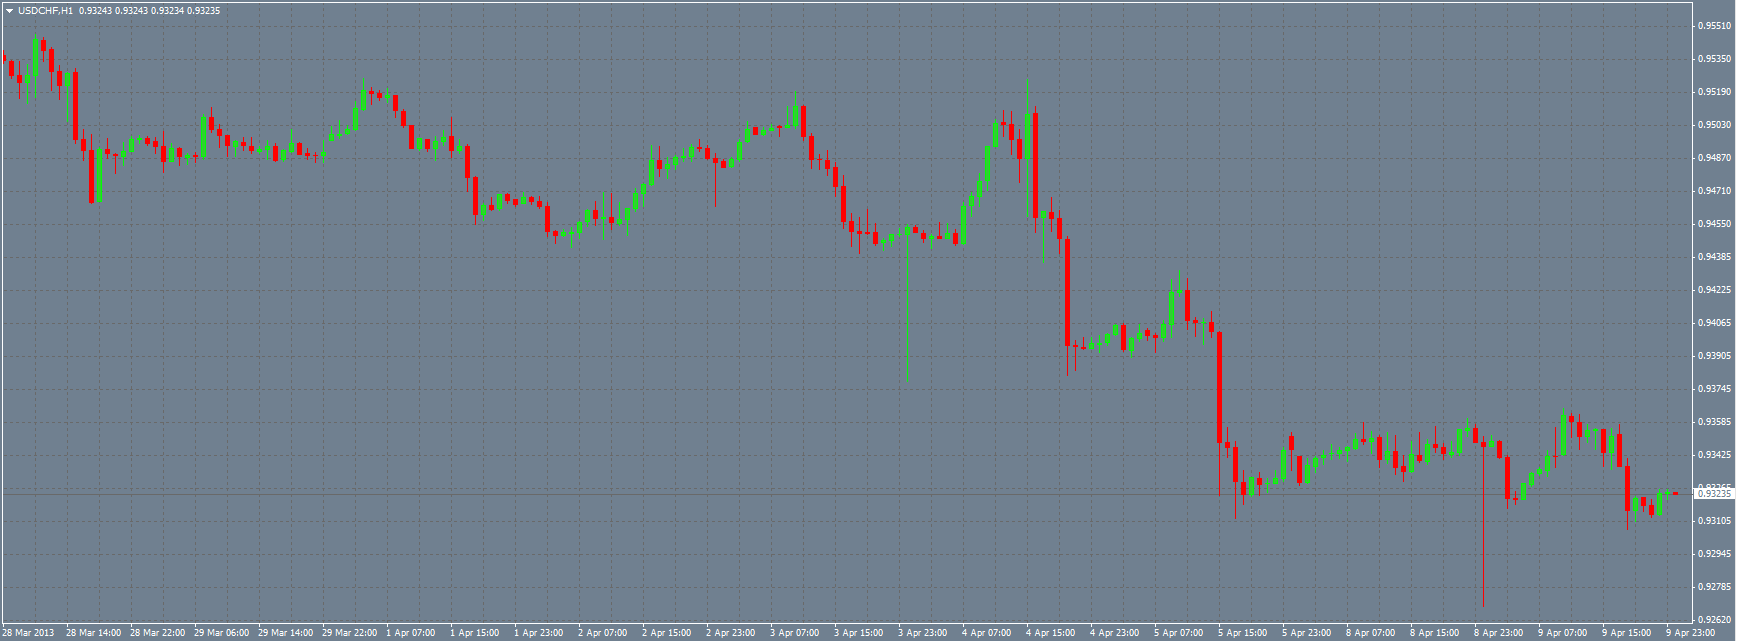1737x641 pixels.
Task: Click the 4 Apr 15:00 time label
Action: (x=1051, y=633)
